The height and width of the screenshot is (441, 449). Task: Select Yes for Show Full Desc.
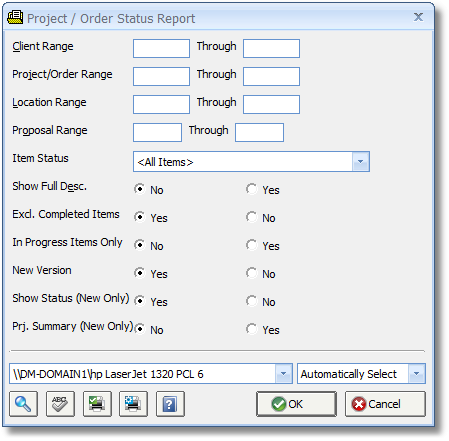tap(252, 189)
